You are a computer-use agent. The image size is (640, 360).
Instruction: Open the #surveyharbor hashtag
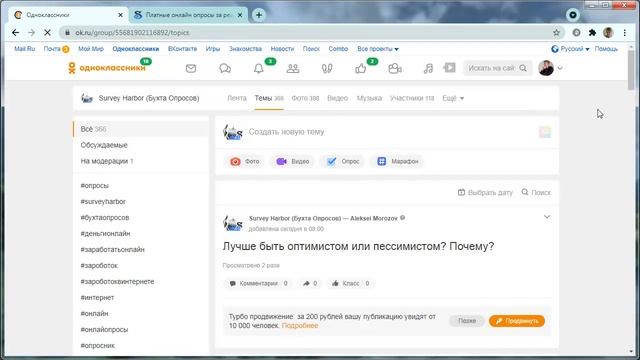[103, 202]
